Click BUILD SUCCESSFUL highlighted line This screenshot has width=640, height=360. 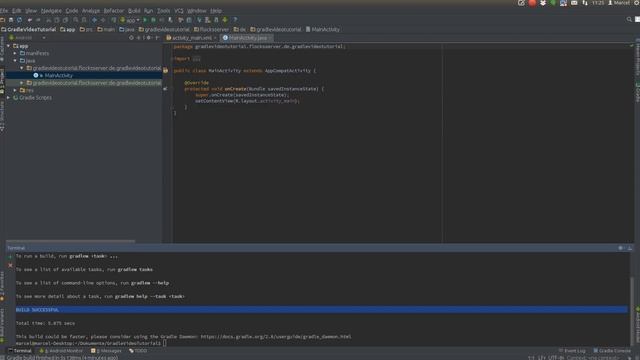point(322,310)
